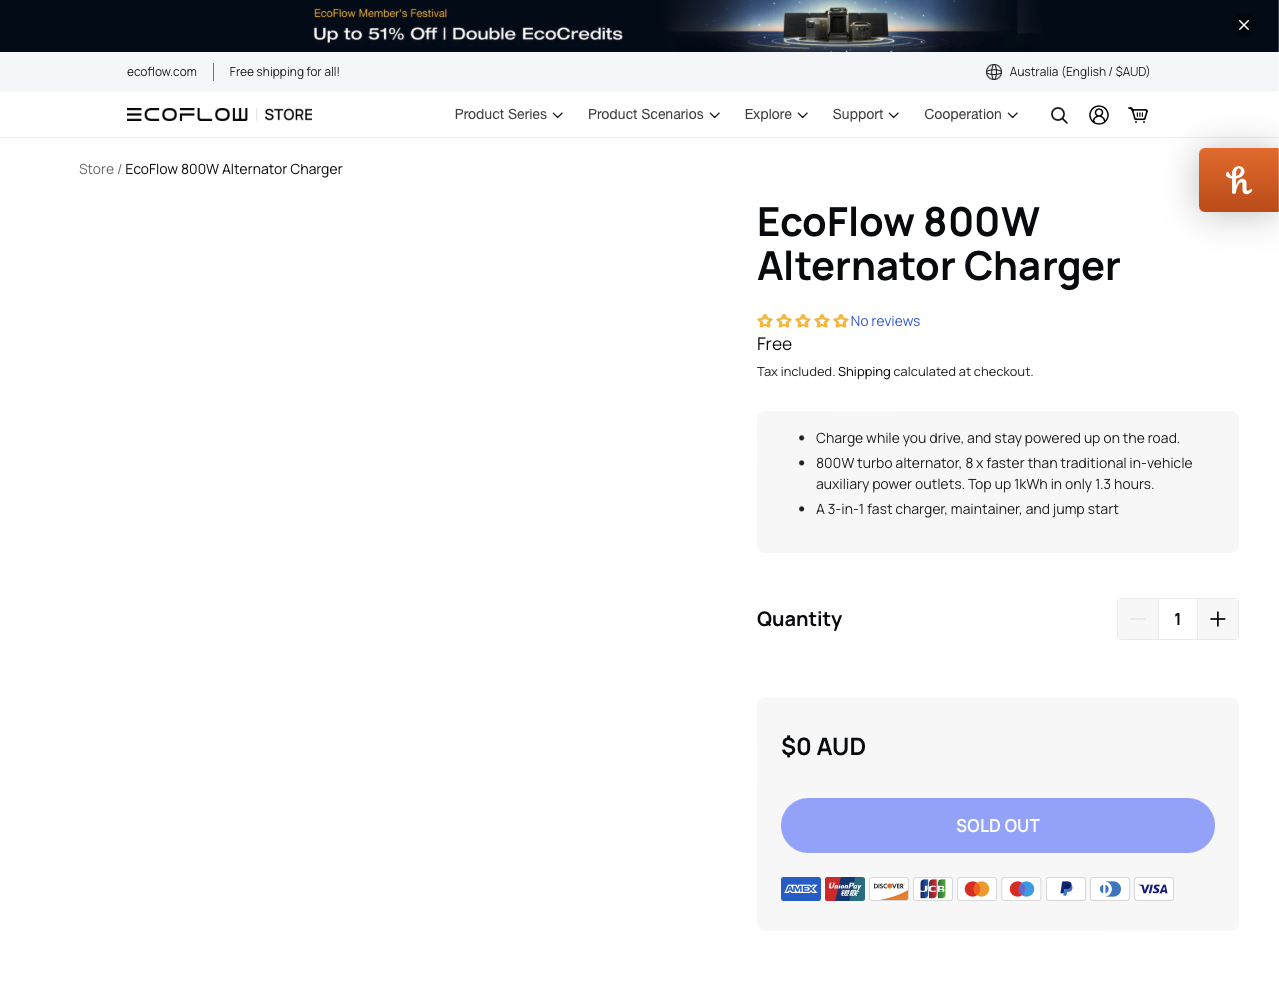Click the Visa payment icon
The height and width of the screenshot is (981, 1279).
click(1154, 889)
